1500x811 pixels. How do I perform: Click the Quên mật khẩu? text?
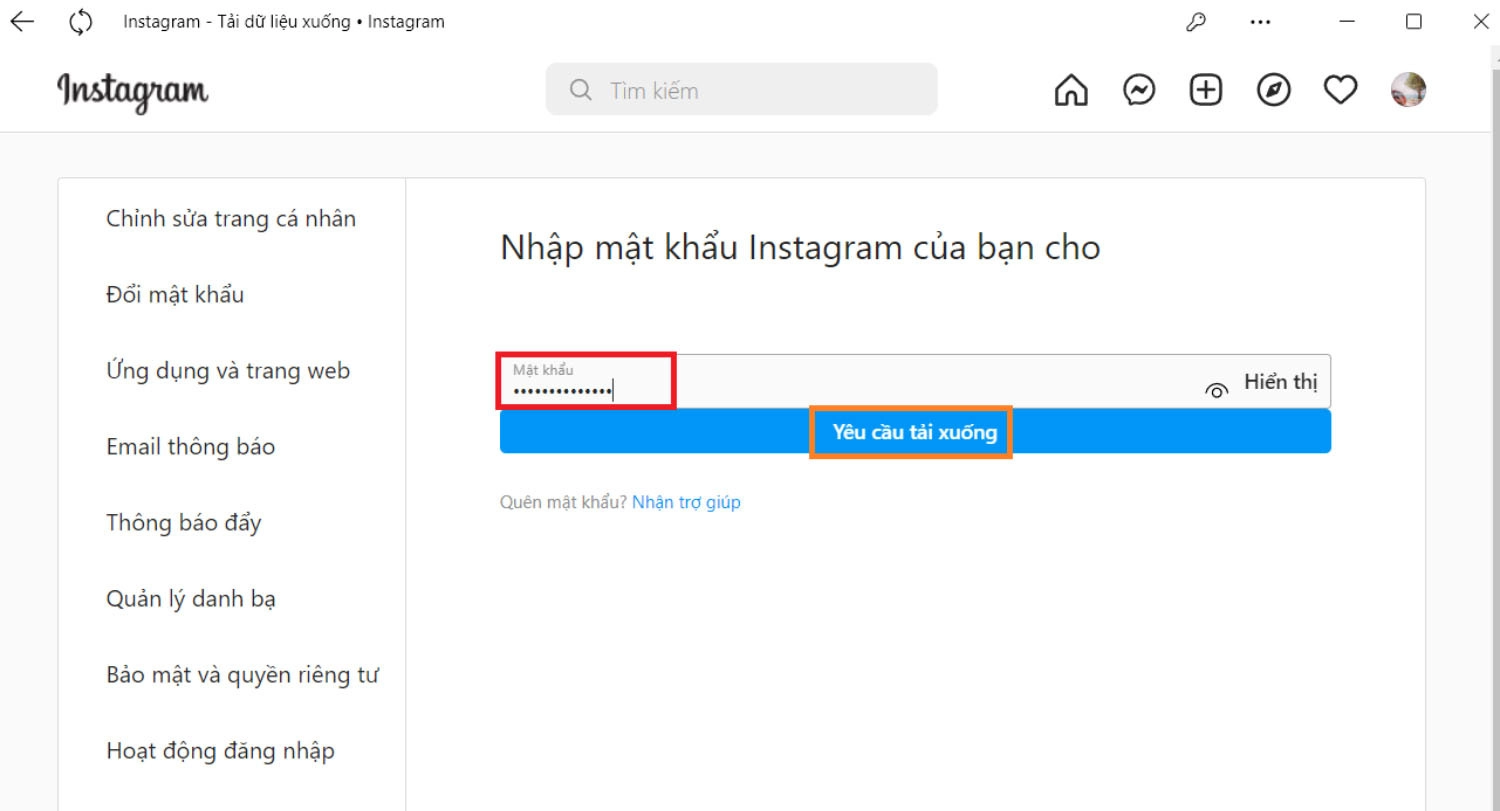pos(563,502)
